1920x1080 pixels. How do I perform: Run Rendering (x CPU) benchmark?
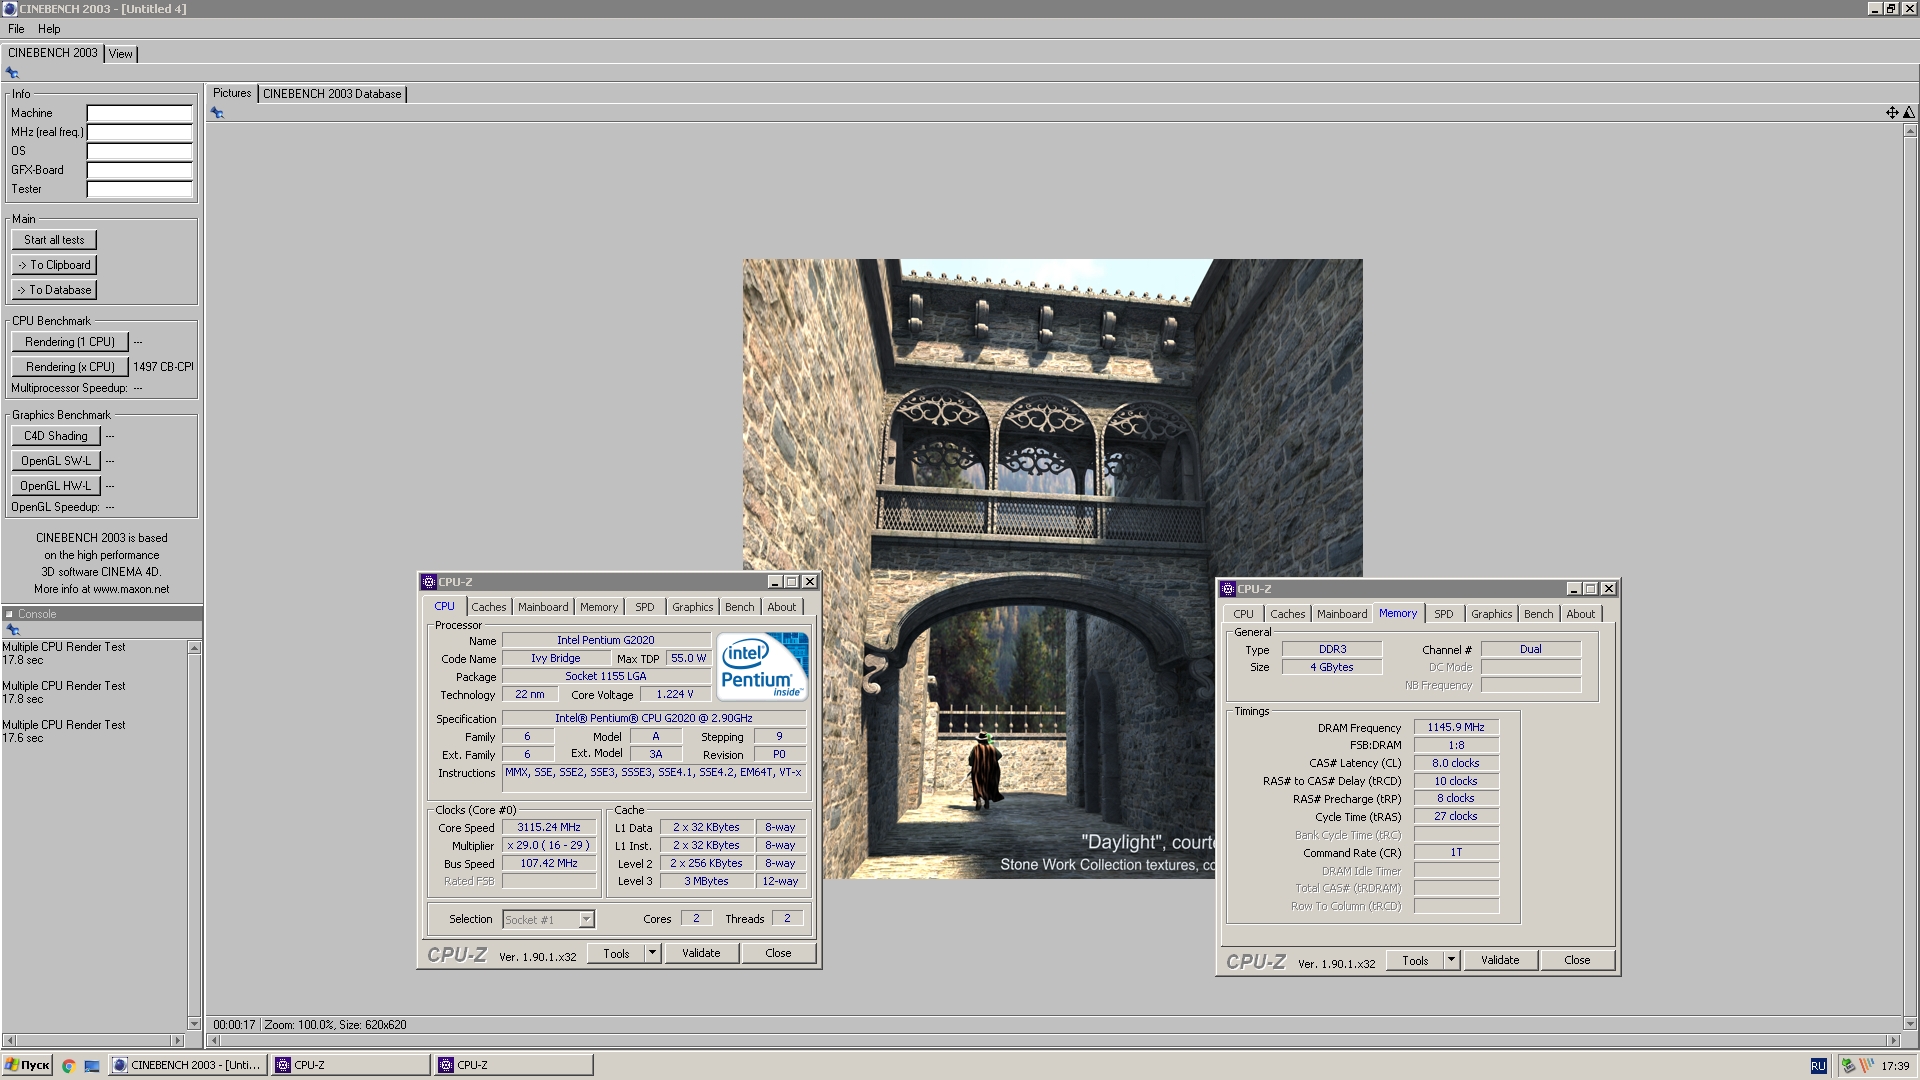click(x=70, y=367)
